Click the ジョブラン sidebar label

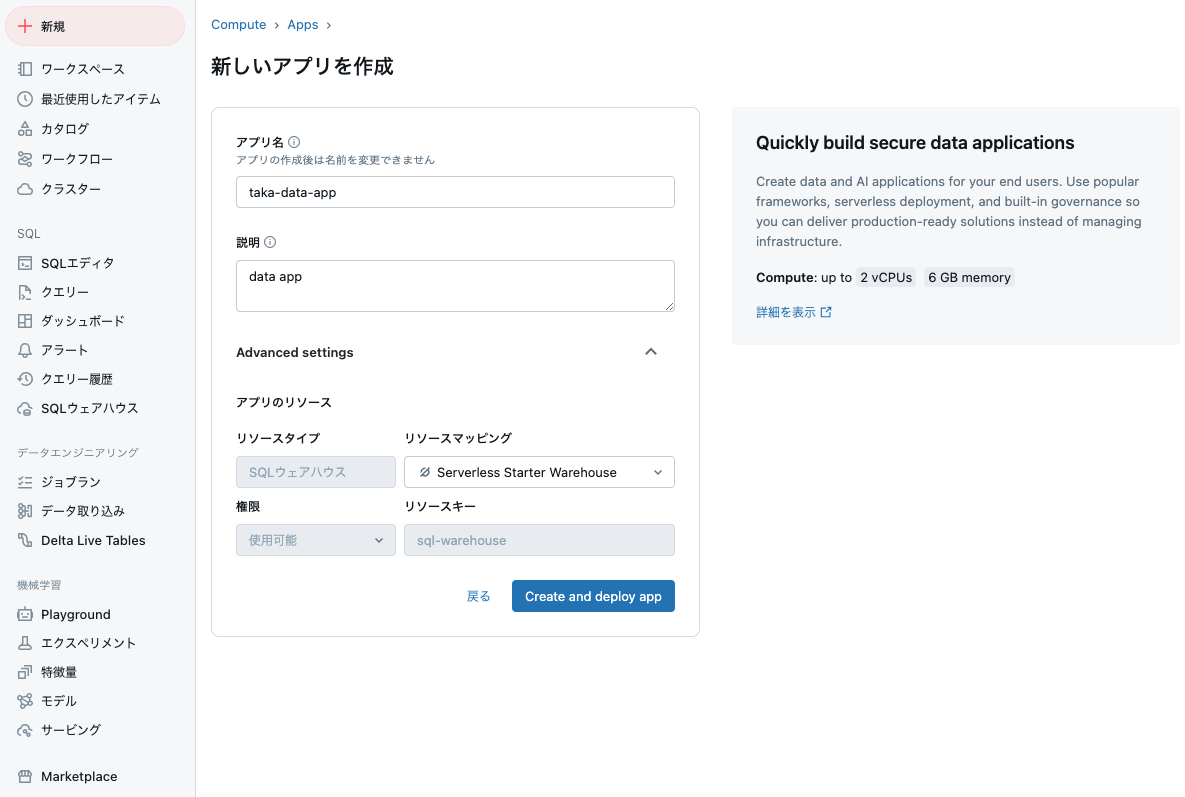click(71, 482)
